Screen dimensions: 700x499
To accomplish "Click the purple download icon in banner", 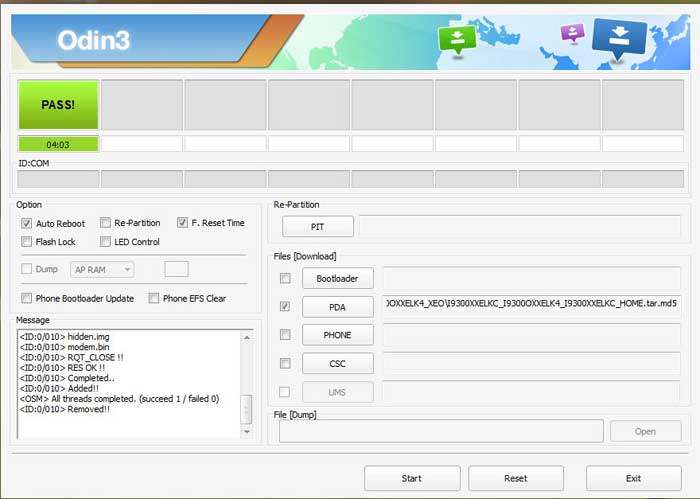I will point(572,33).
